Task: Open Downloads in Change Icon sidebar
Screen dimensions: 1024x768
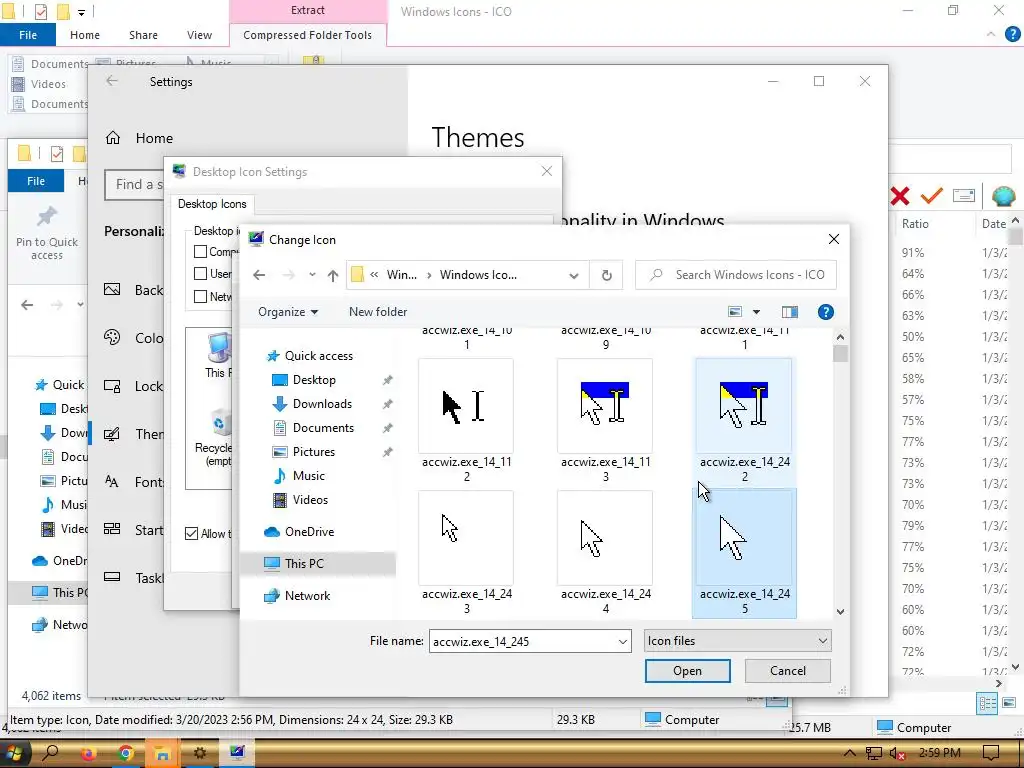Action: (x=322, y=404)
